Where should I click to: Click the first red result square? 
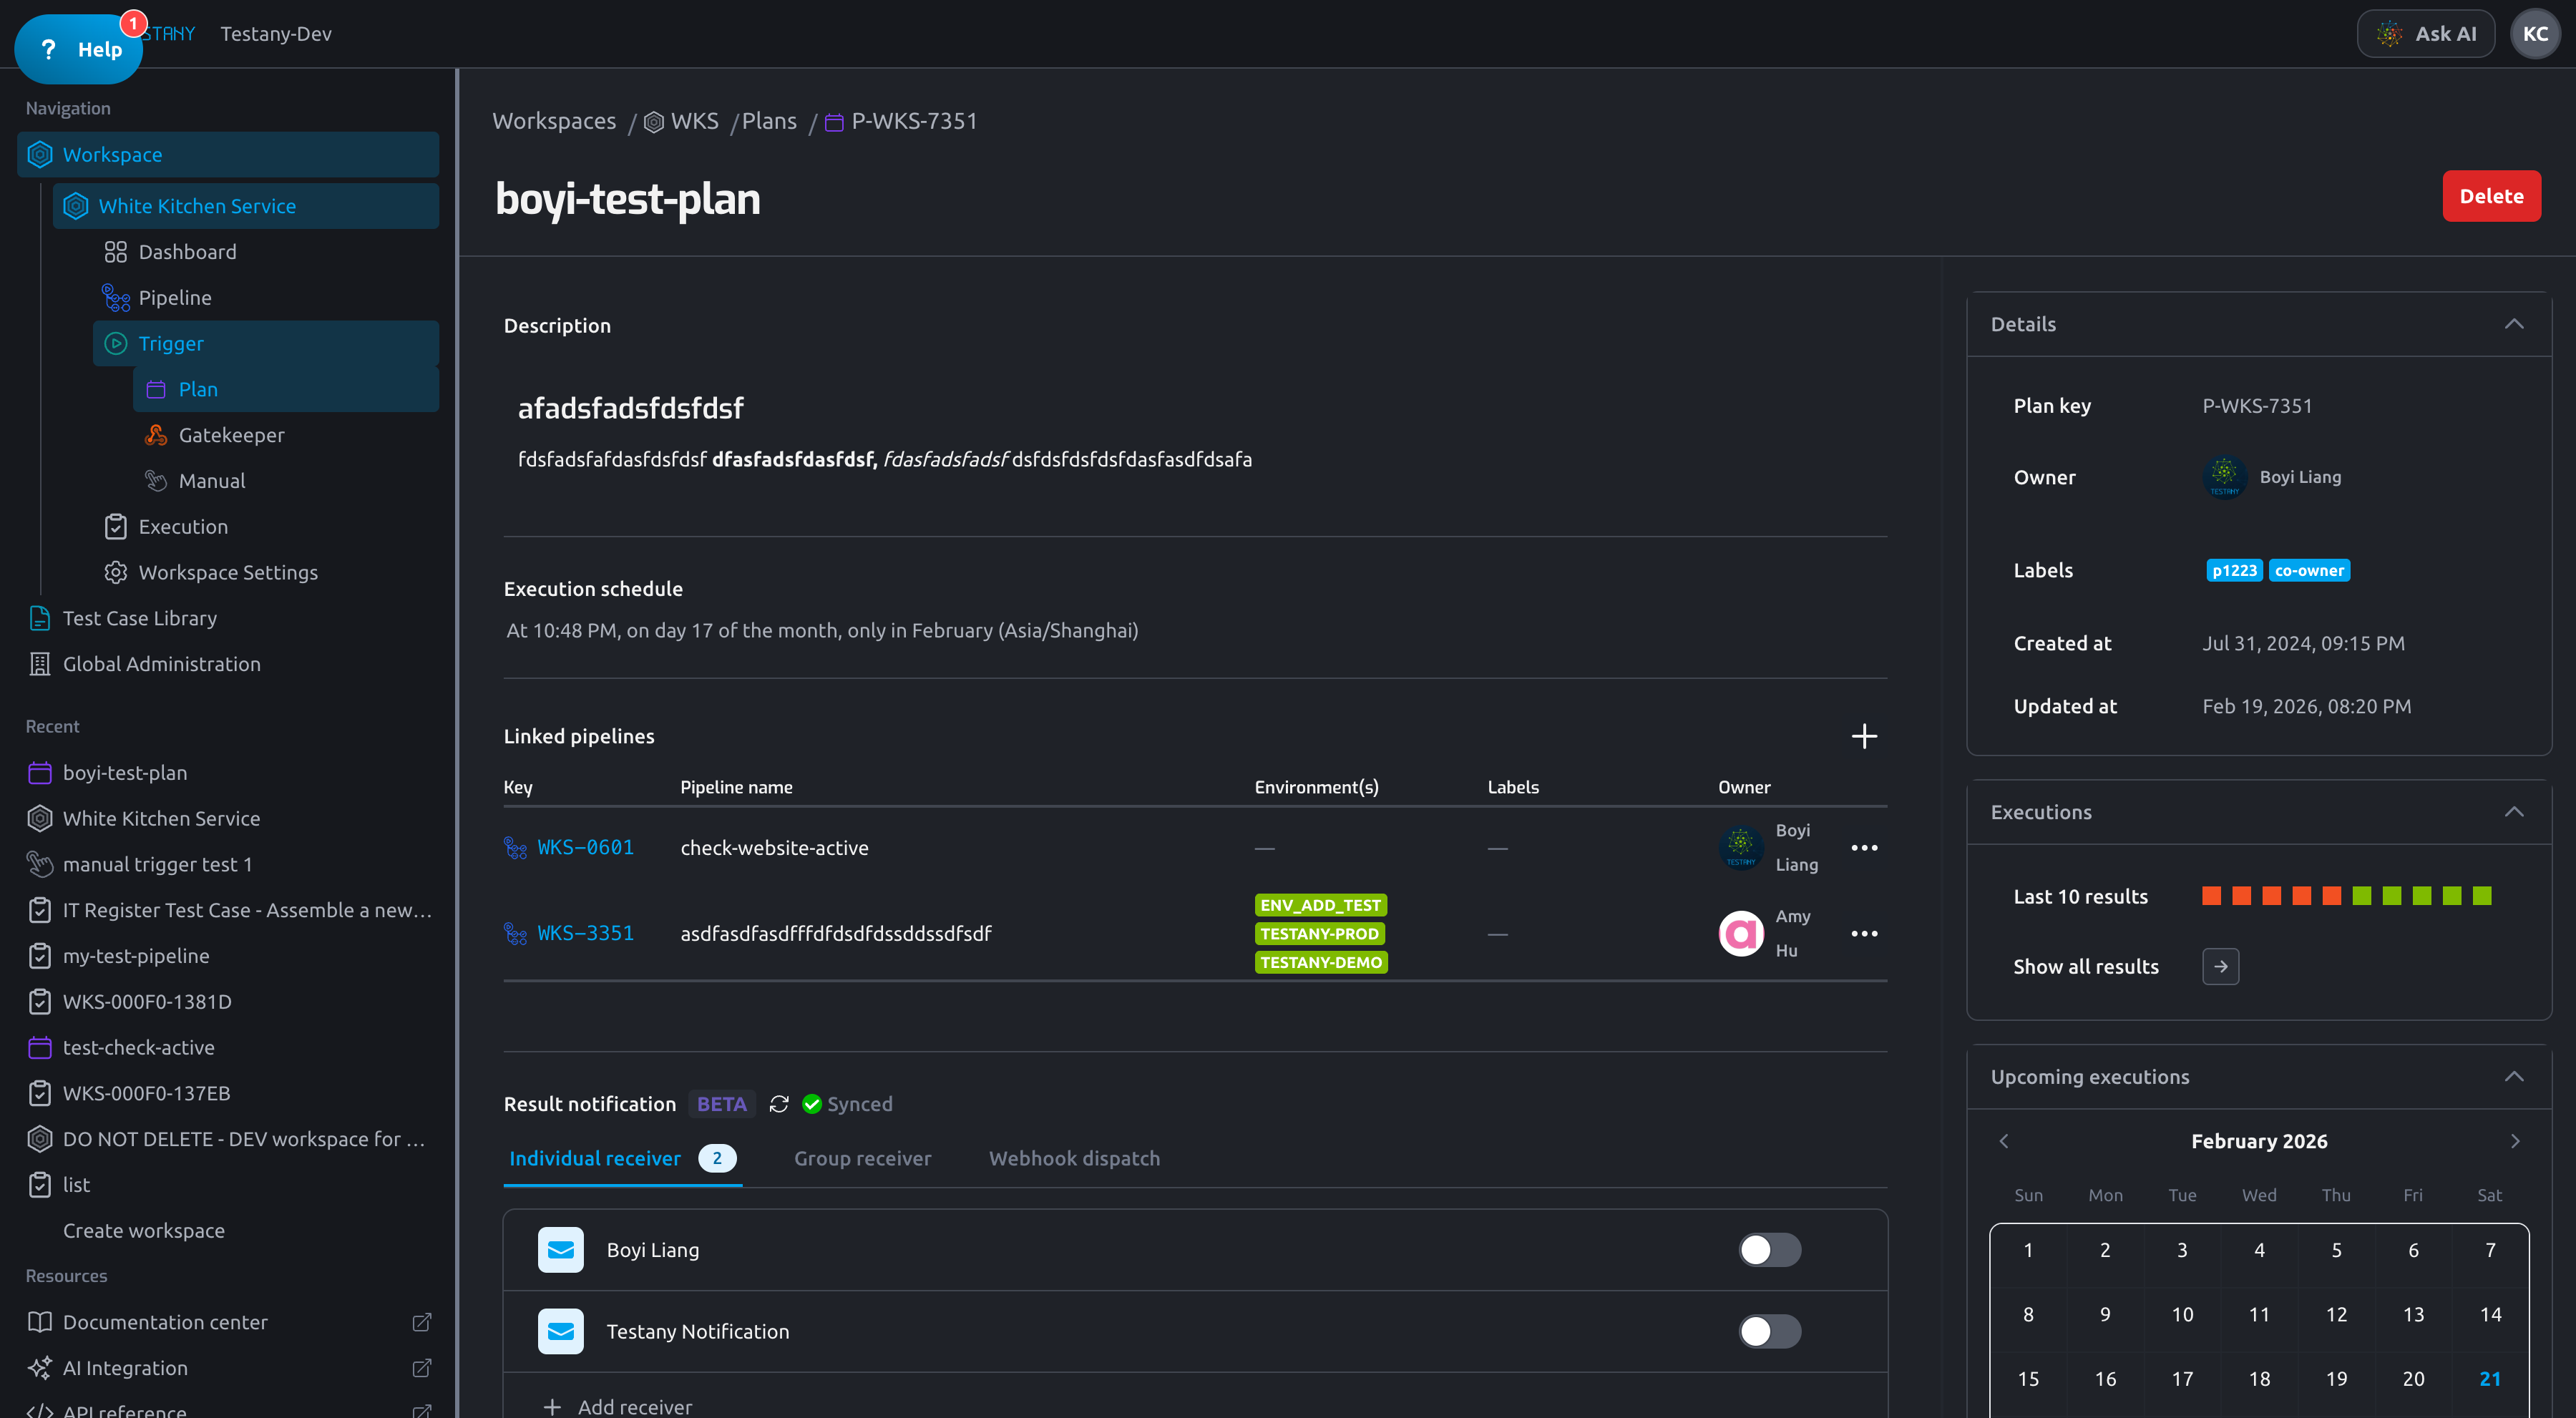2211,896
